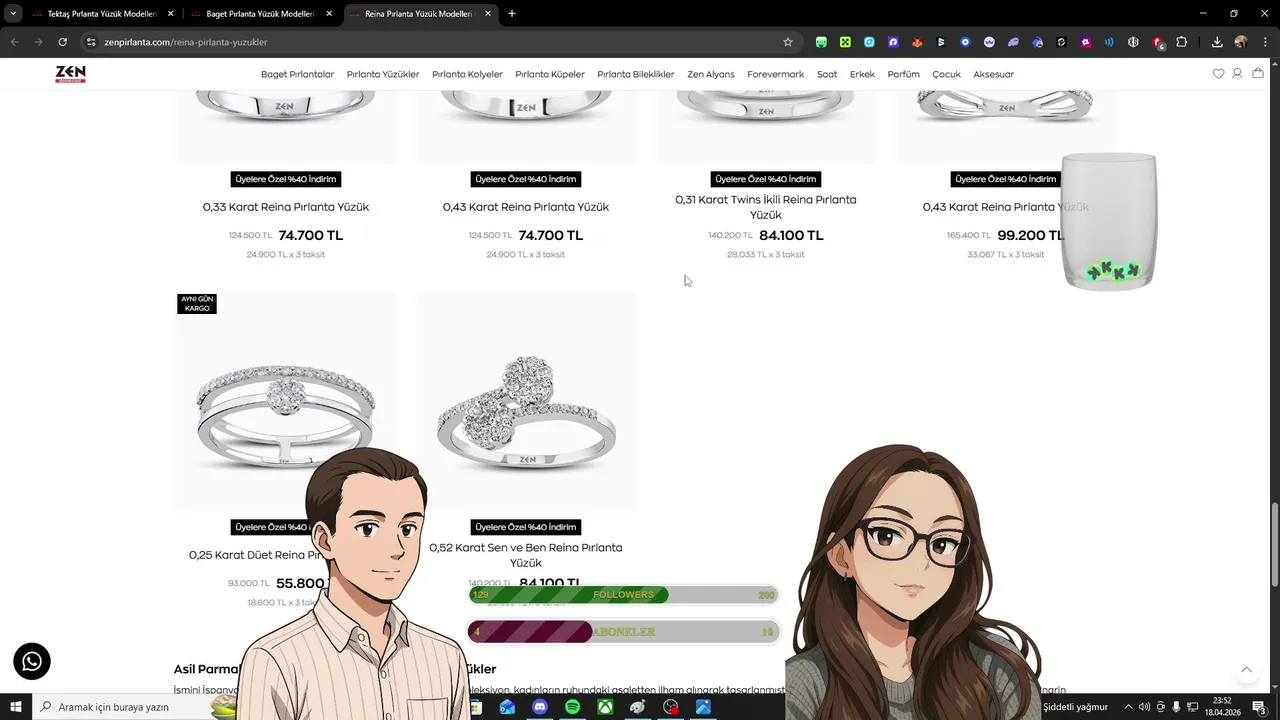Open the 0,33 Karat Reina Pırlanta Yüzük link

pyautogui.click(x=286, y=207)
